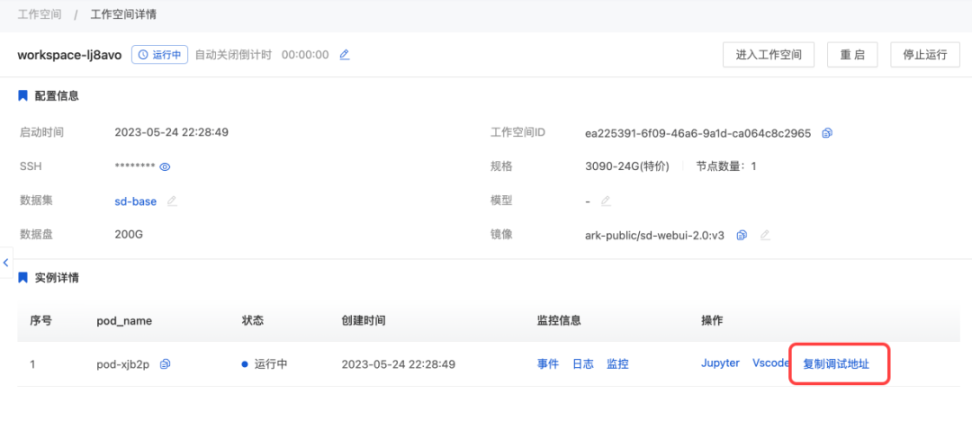Reveal SSH password with eye icon
The height and width of the screenshot is (439, 972).
point(165,167)
